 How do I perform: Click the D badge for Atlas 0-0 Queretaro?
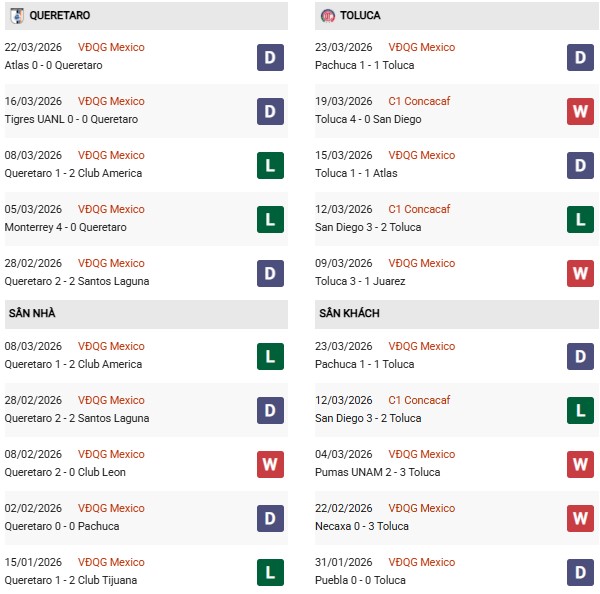click(x=270, y=57)
